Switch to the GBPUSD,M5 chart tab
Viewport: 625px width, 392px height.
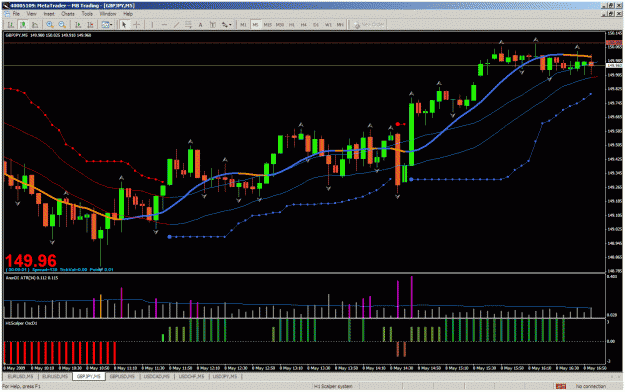[122, 376]
